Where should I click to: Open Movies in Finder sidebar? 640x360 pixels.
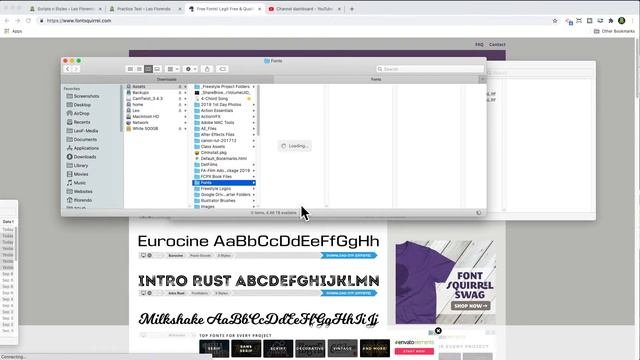point(78,174)
